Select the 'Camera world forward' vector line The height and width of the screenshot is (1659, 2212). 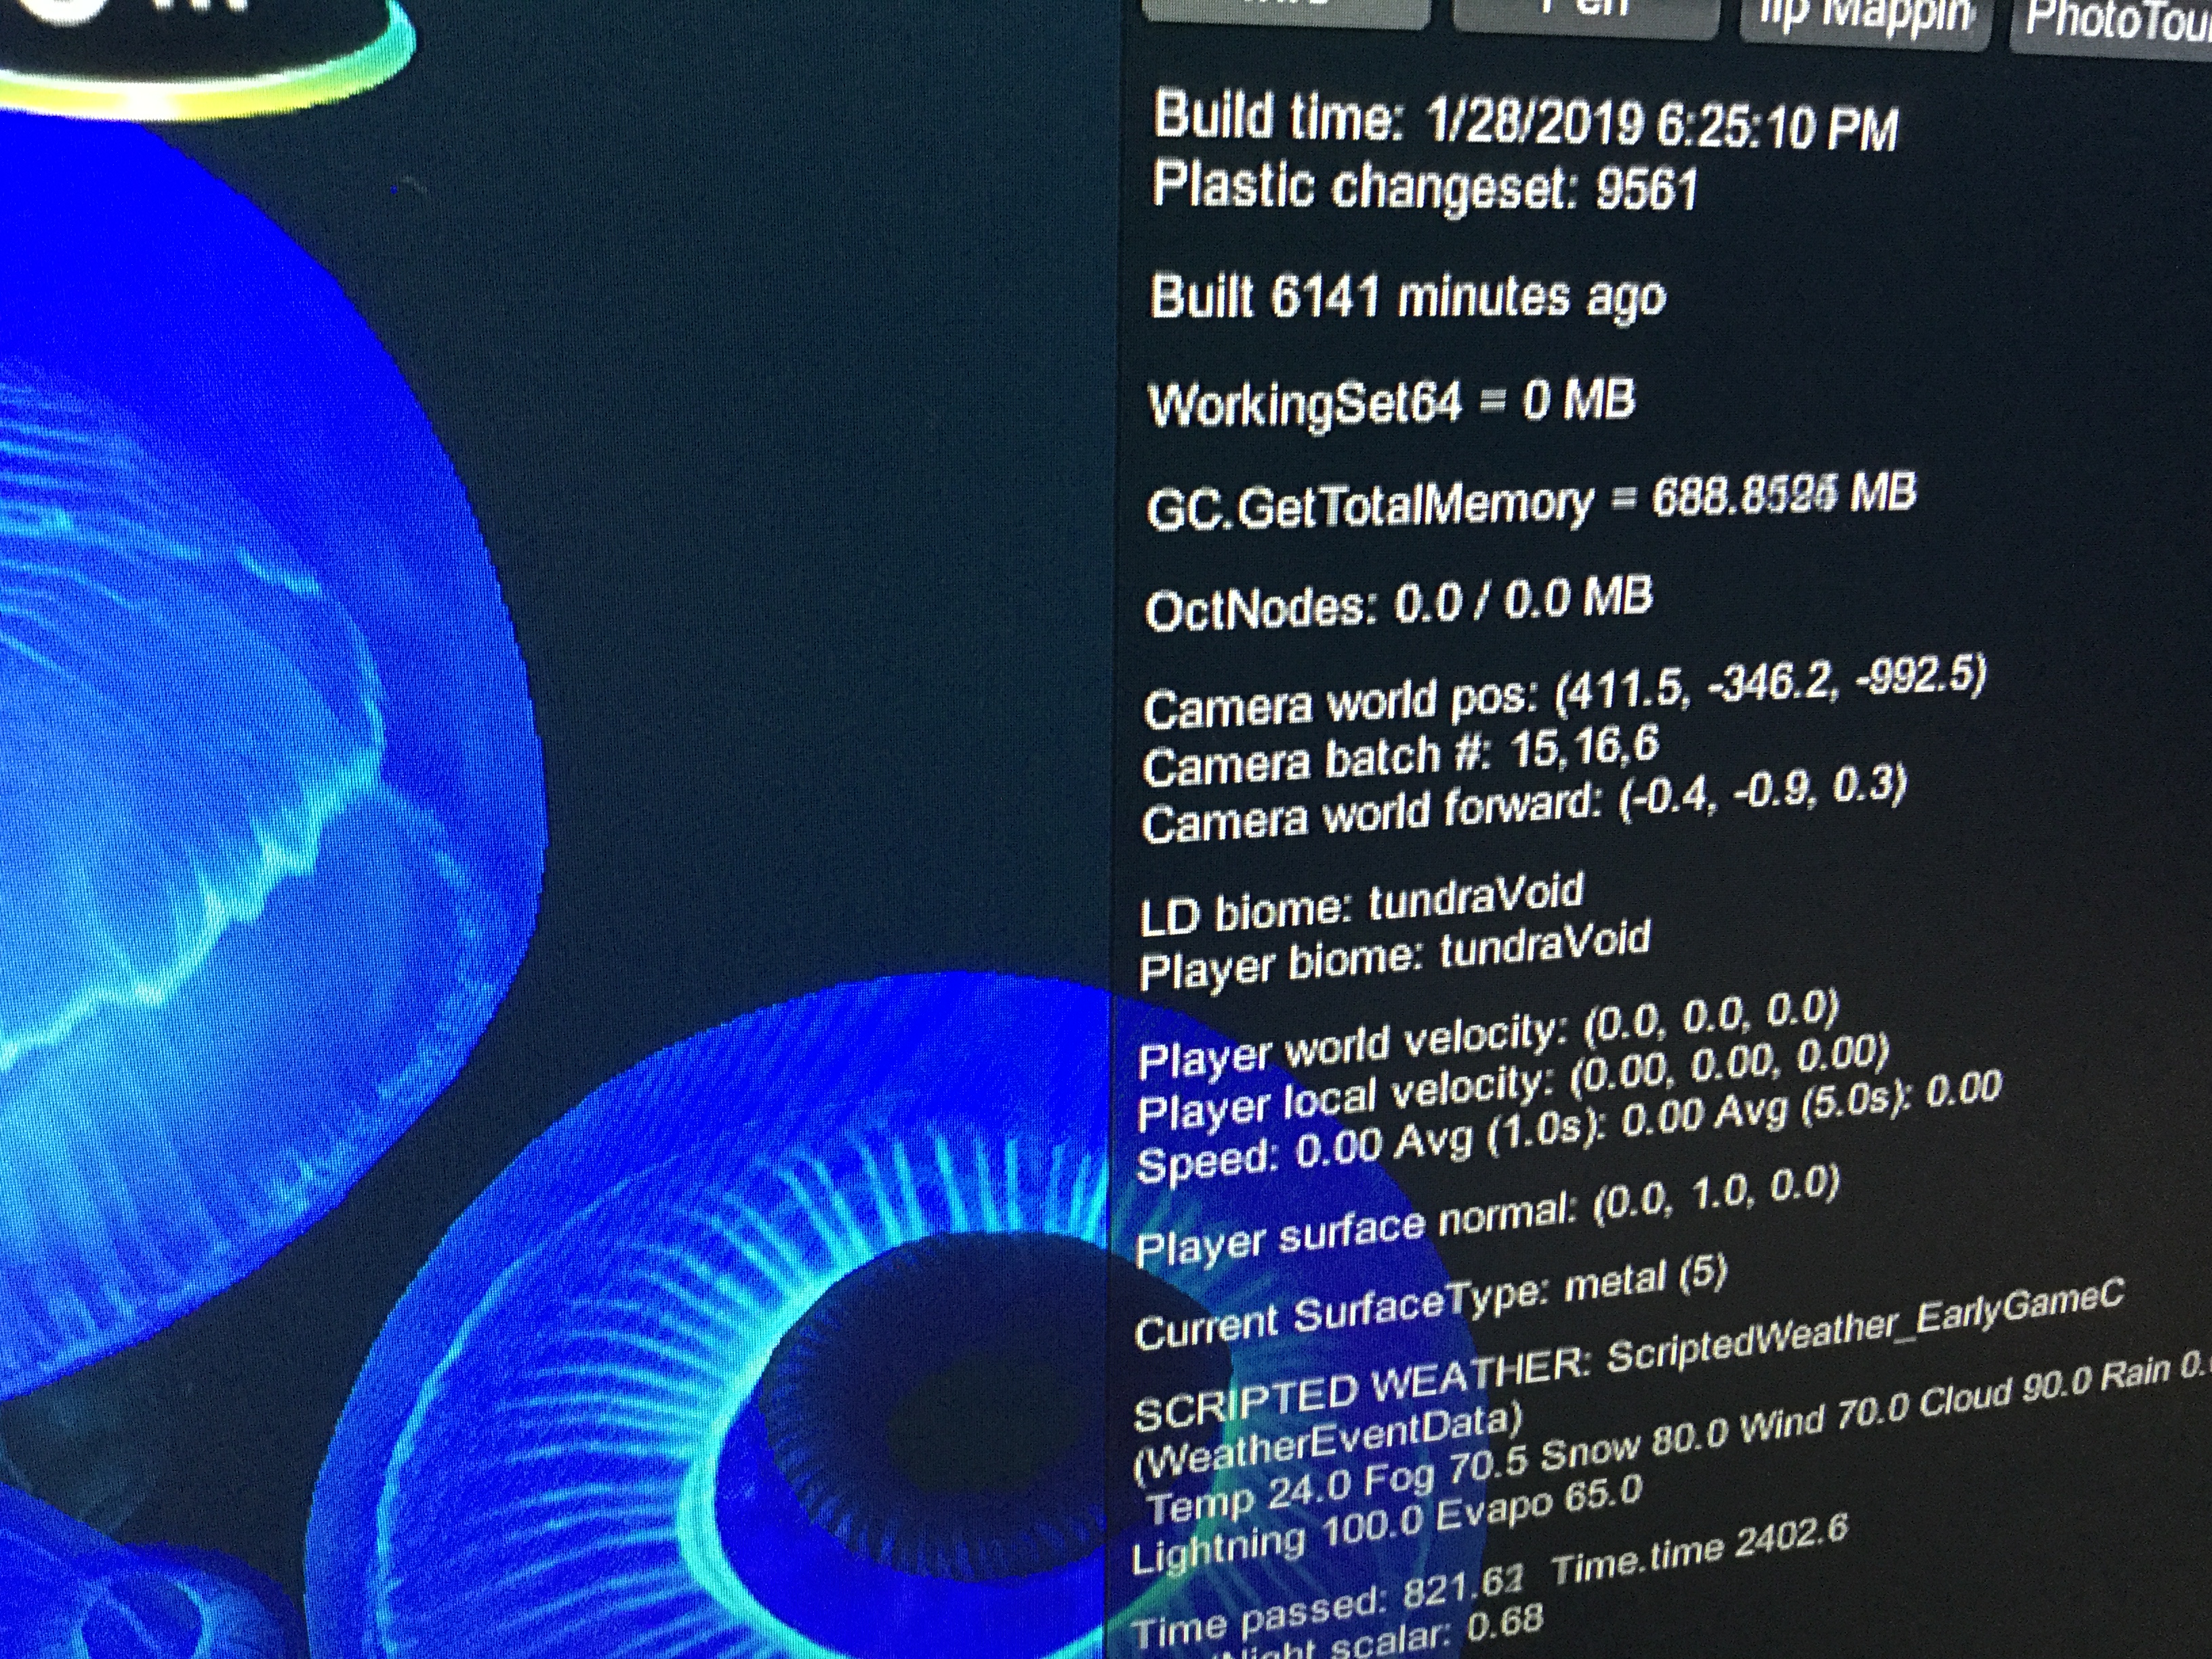point(1524,806)
